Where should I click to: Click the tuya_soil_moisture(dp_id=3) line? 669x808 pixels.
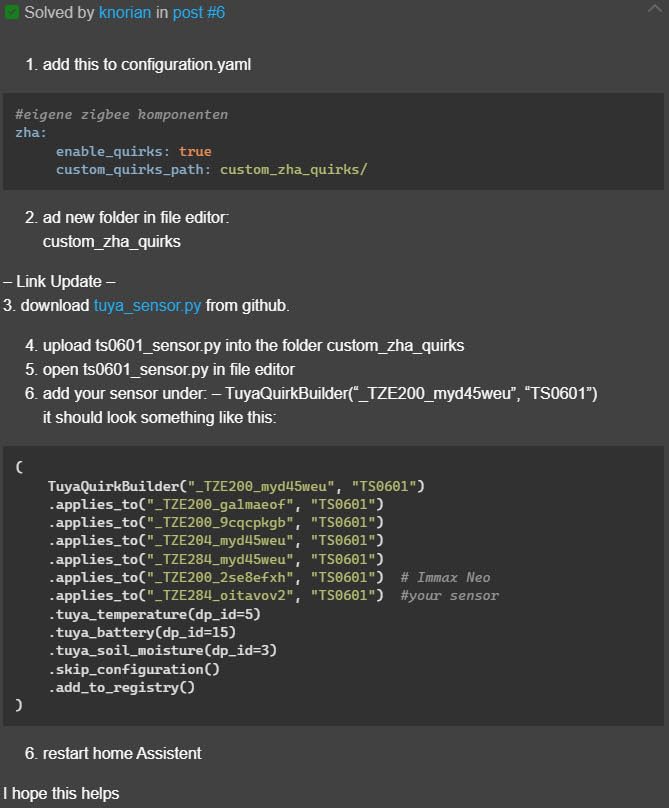pos(162,650)
